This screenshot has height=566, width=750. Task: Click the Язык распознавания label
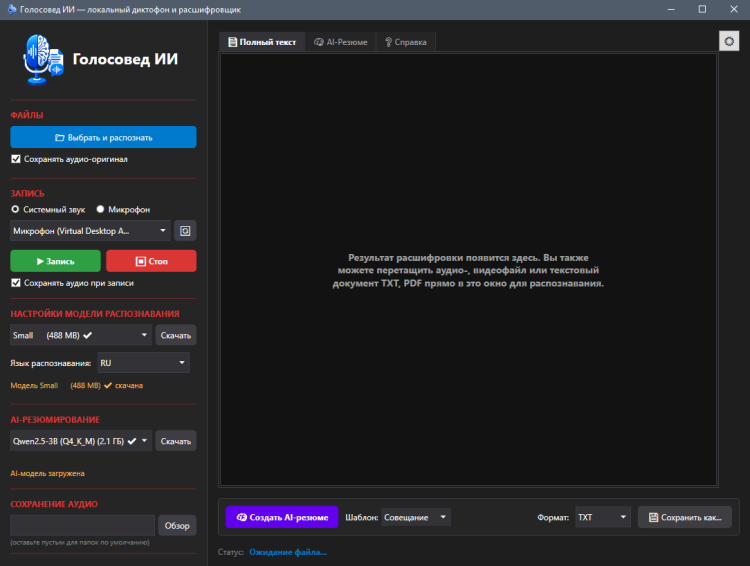[50, 363]
